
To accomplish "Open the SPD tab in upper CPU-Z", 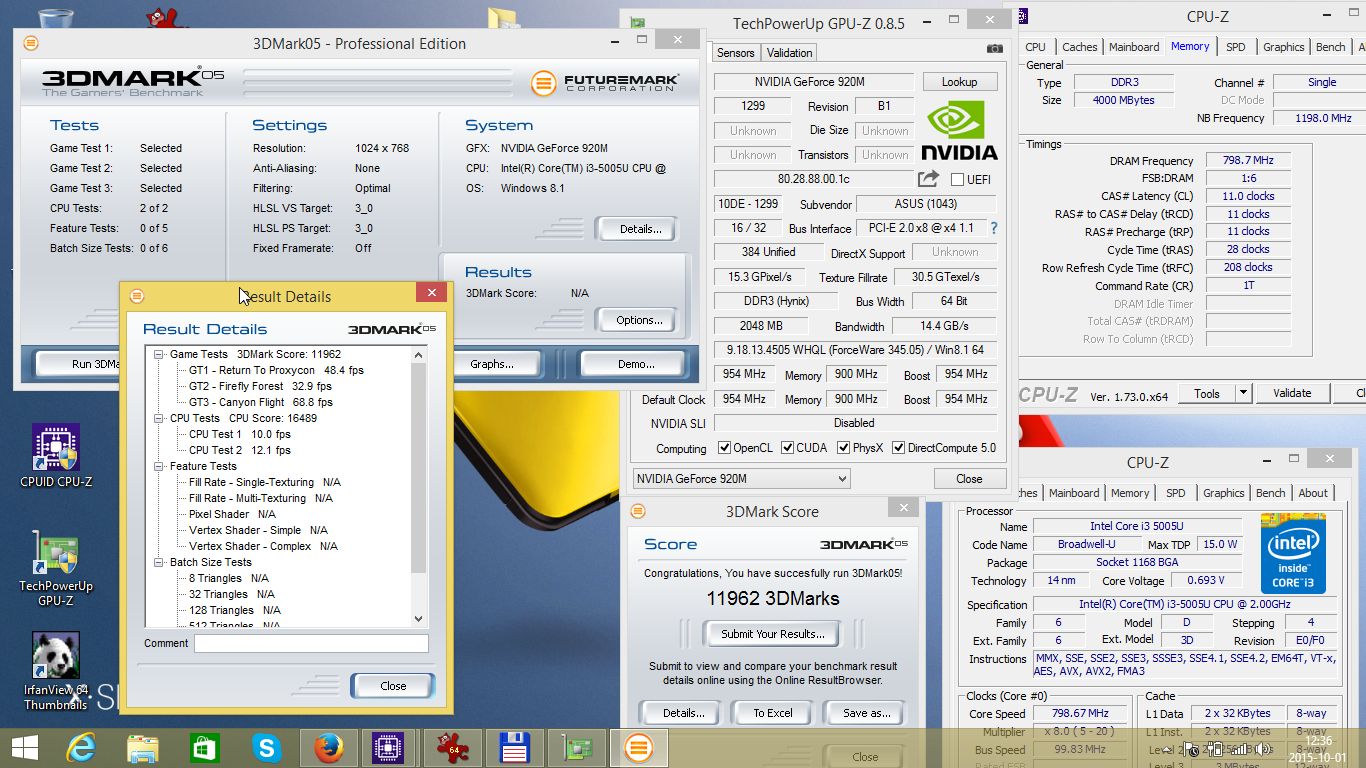I will click(1236, 47).
